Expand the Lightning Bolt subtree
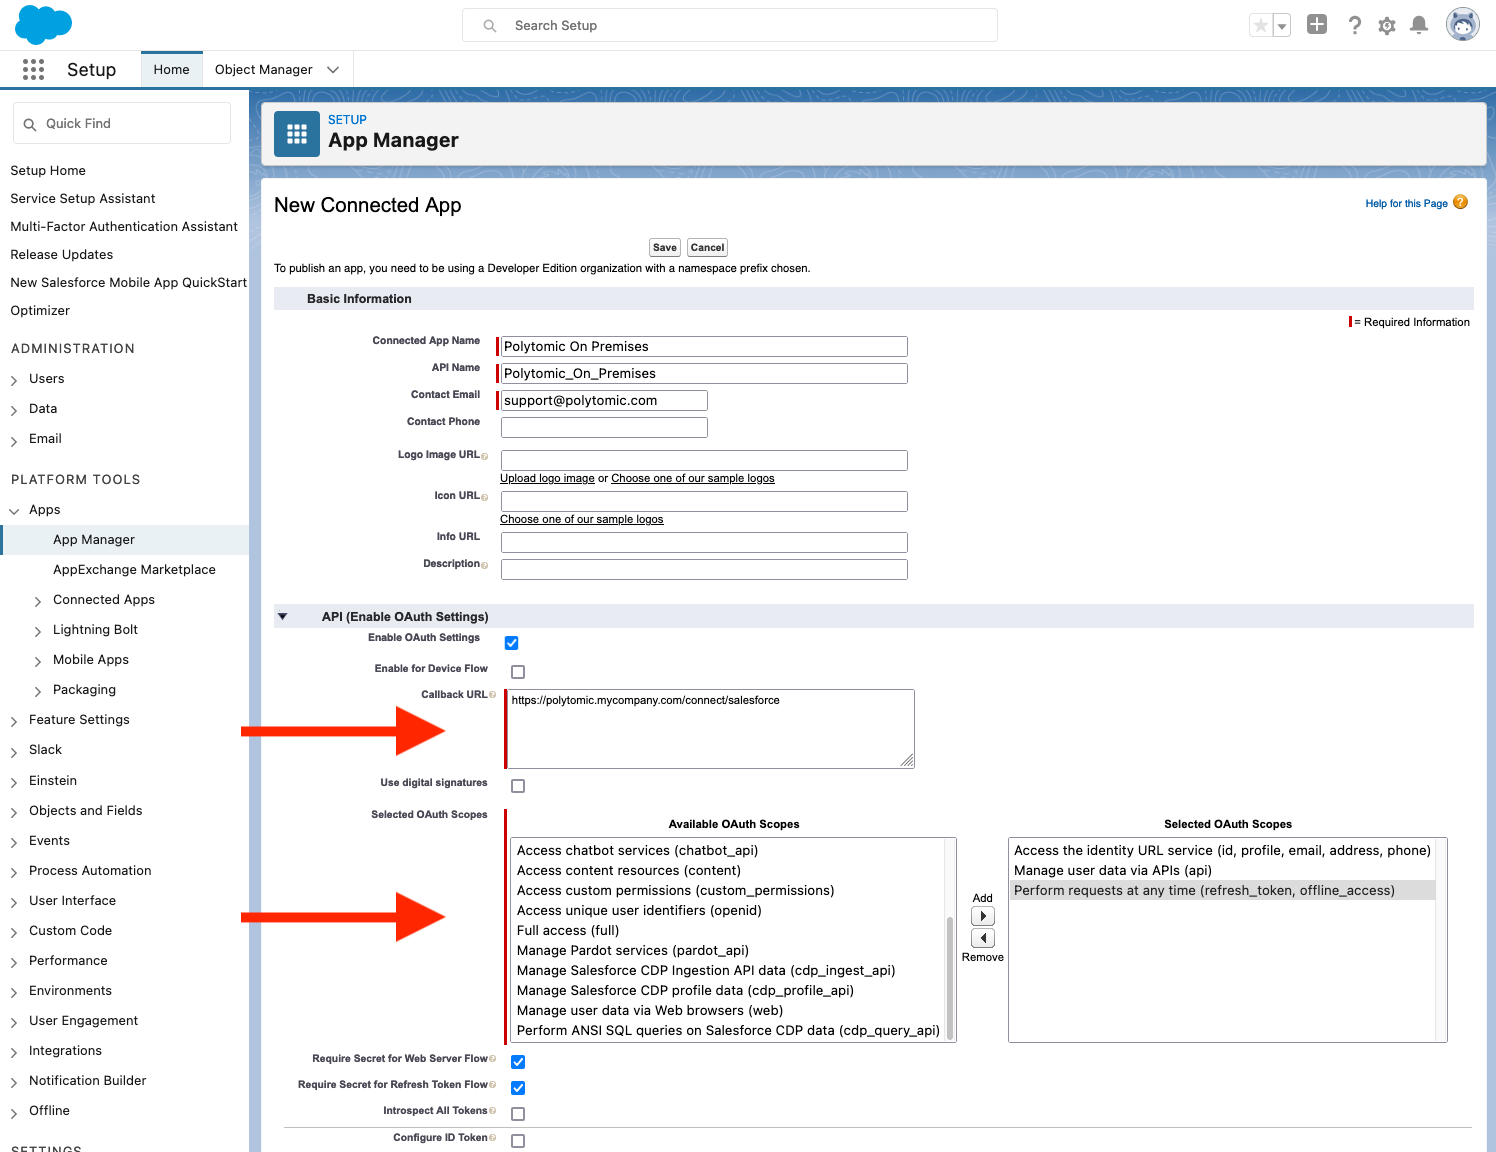 pos(38,632)
